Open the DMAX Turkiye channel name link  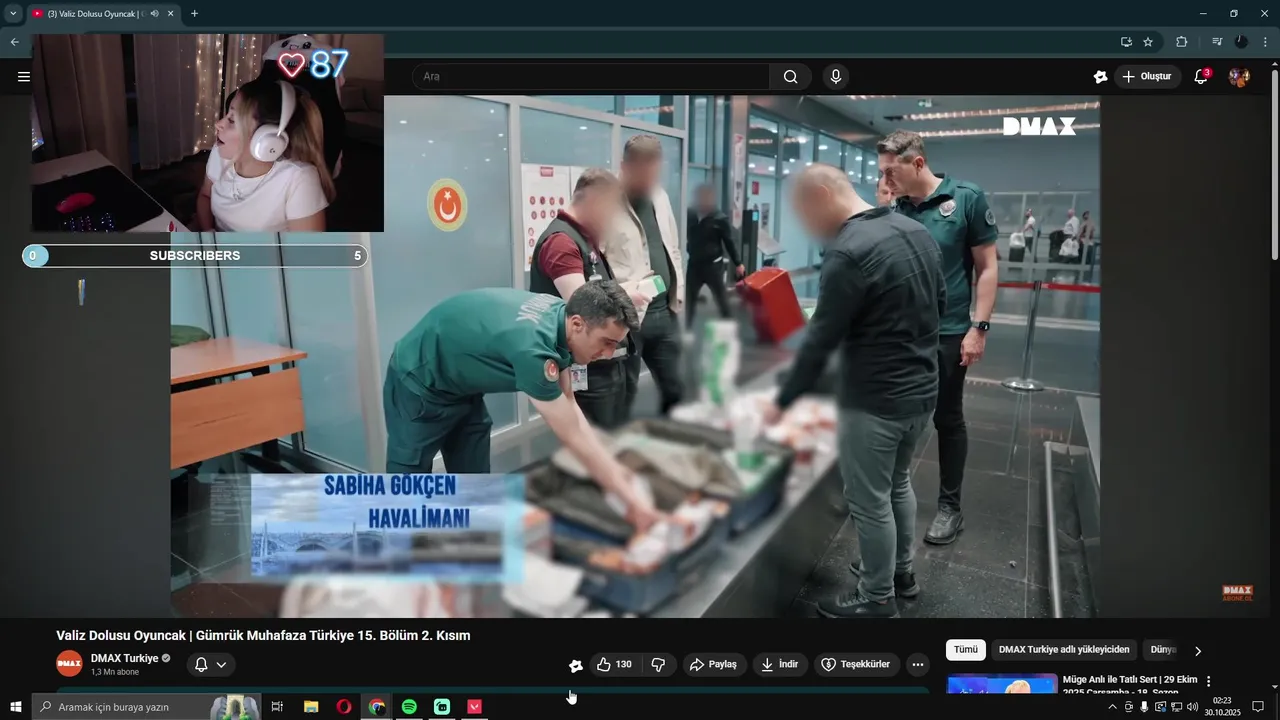[x=124, y=658]
